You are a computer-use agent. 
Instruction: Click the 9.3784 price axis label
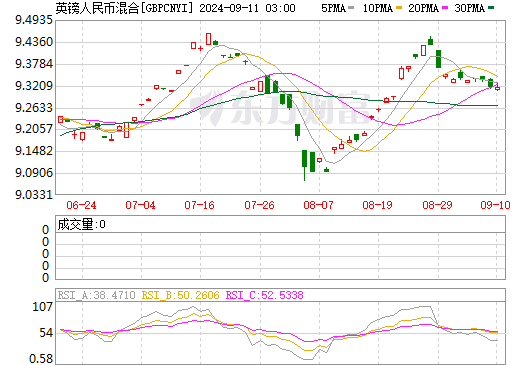(34, 64)
